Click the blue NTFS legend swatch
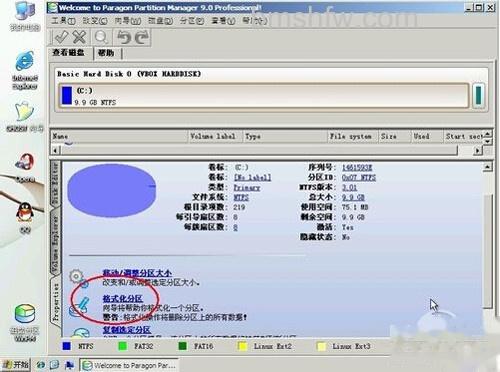Screen dimensions: 500x372 66,346
